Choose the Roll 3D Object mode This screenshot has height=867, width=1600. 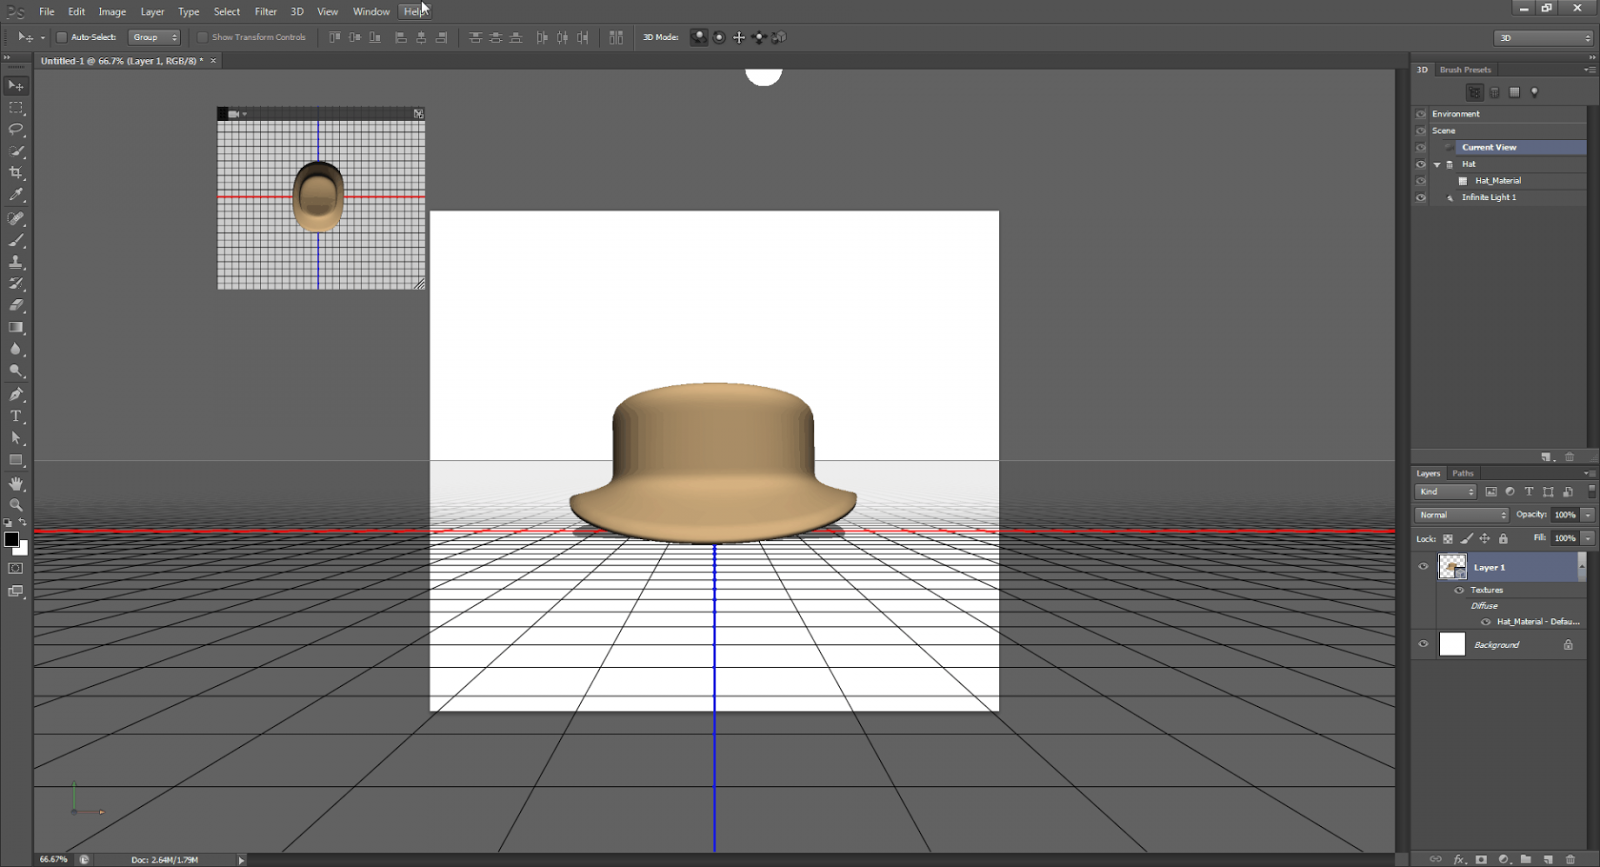(719, 37)
